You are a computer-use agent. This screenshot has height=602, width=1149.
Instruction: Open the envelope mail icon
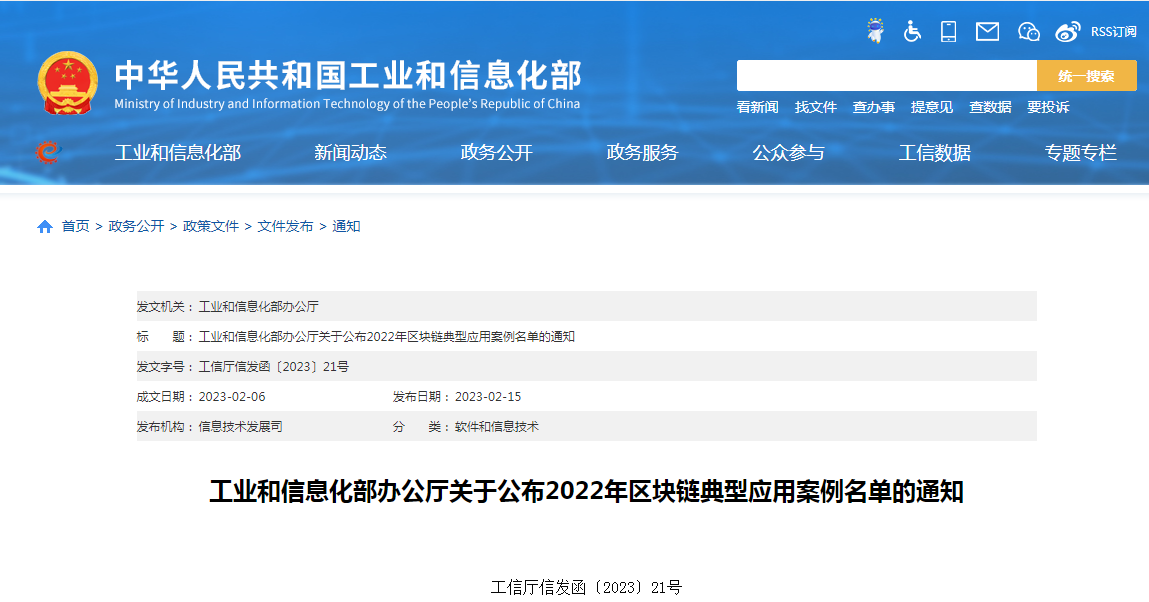tap(987, 31)
